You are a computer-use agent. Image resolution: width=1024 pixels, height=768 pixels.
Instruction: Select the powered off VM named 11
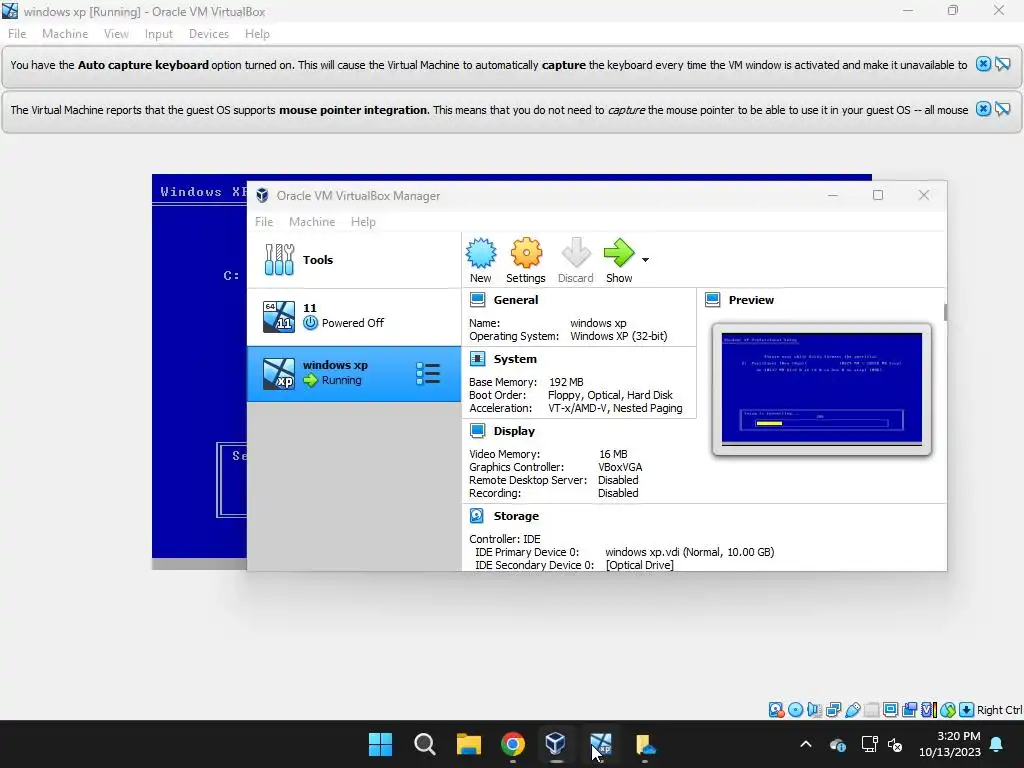[x=354, y=316]
